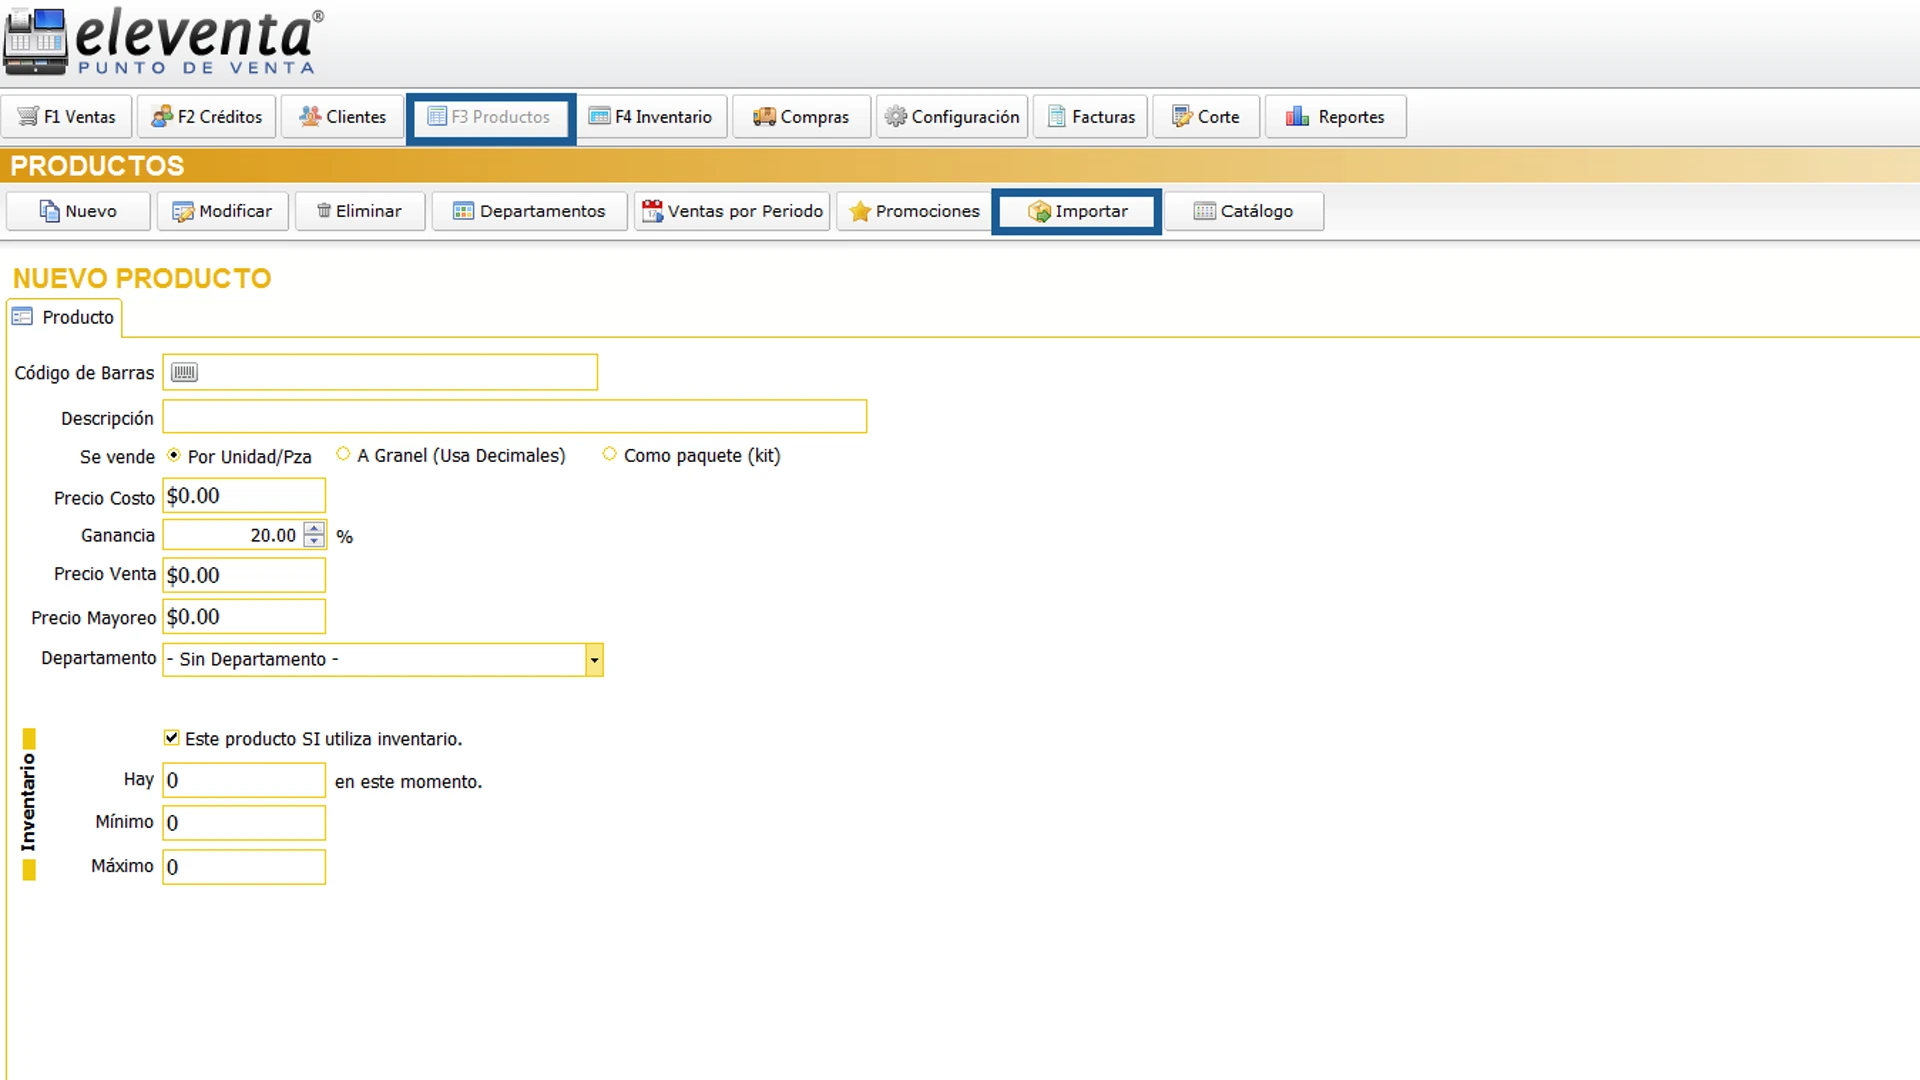Image resolution: width=1920 pixels, height=1080 pixels.
Task: Choose 'Como paquete (kit)' selling mode
Action: coord(609,454)
